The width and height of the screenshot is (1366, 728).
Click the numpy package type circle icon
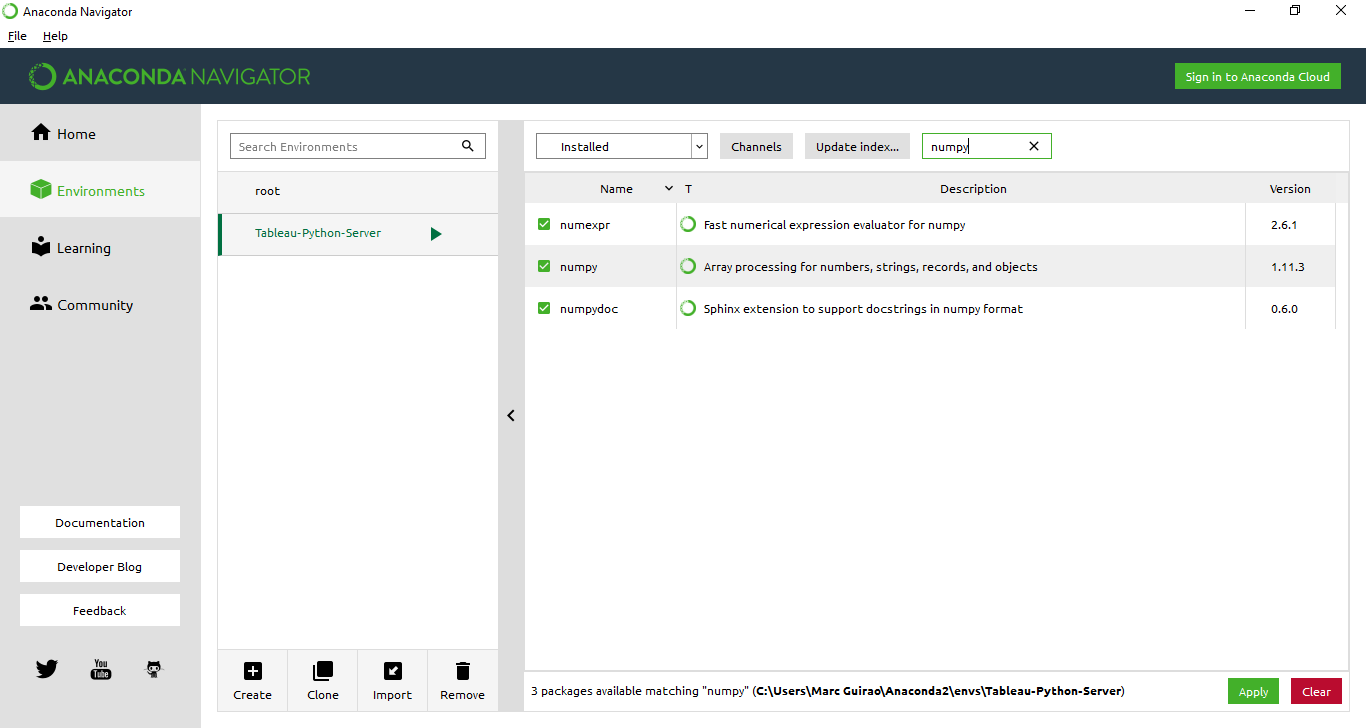click(688, 266)
